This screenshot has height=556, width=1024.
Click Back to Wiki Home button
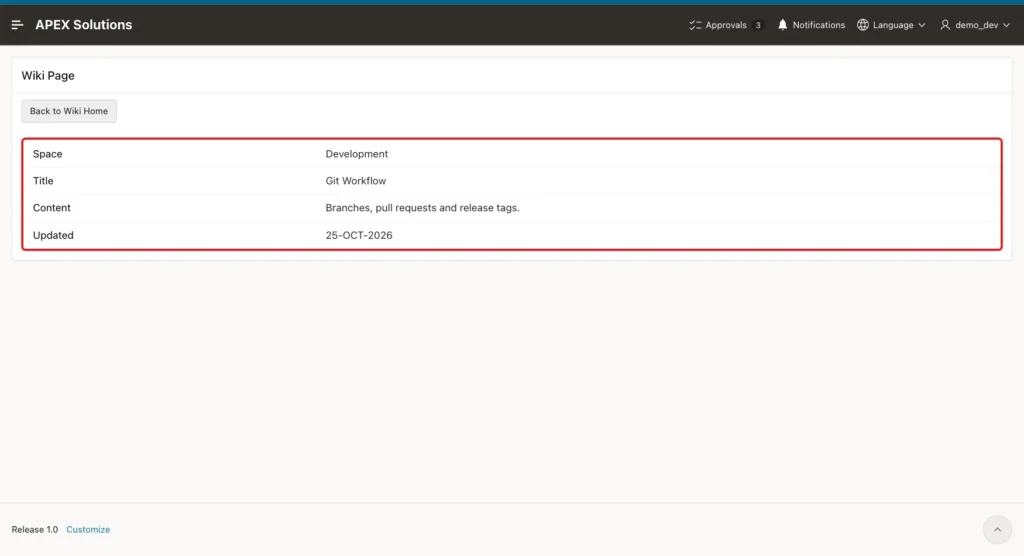(69, 111)
